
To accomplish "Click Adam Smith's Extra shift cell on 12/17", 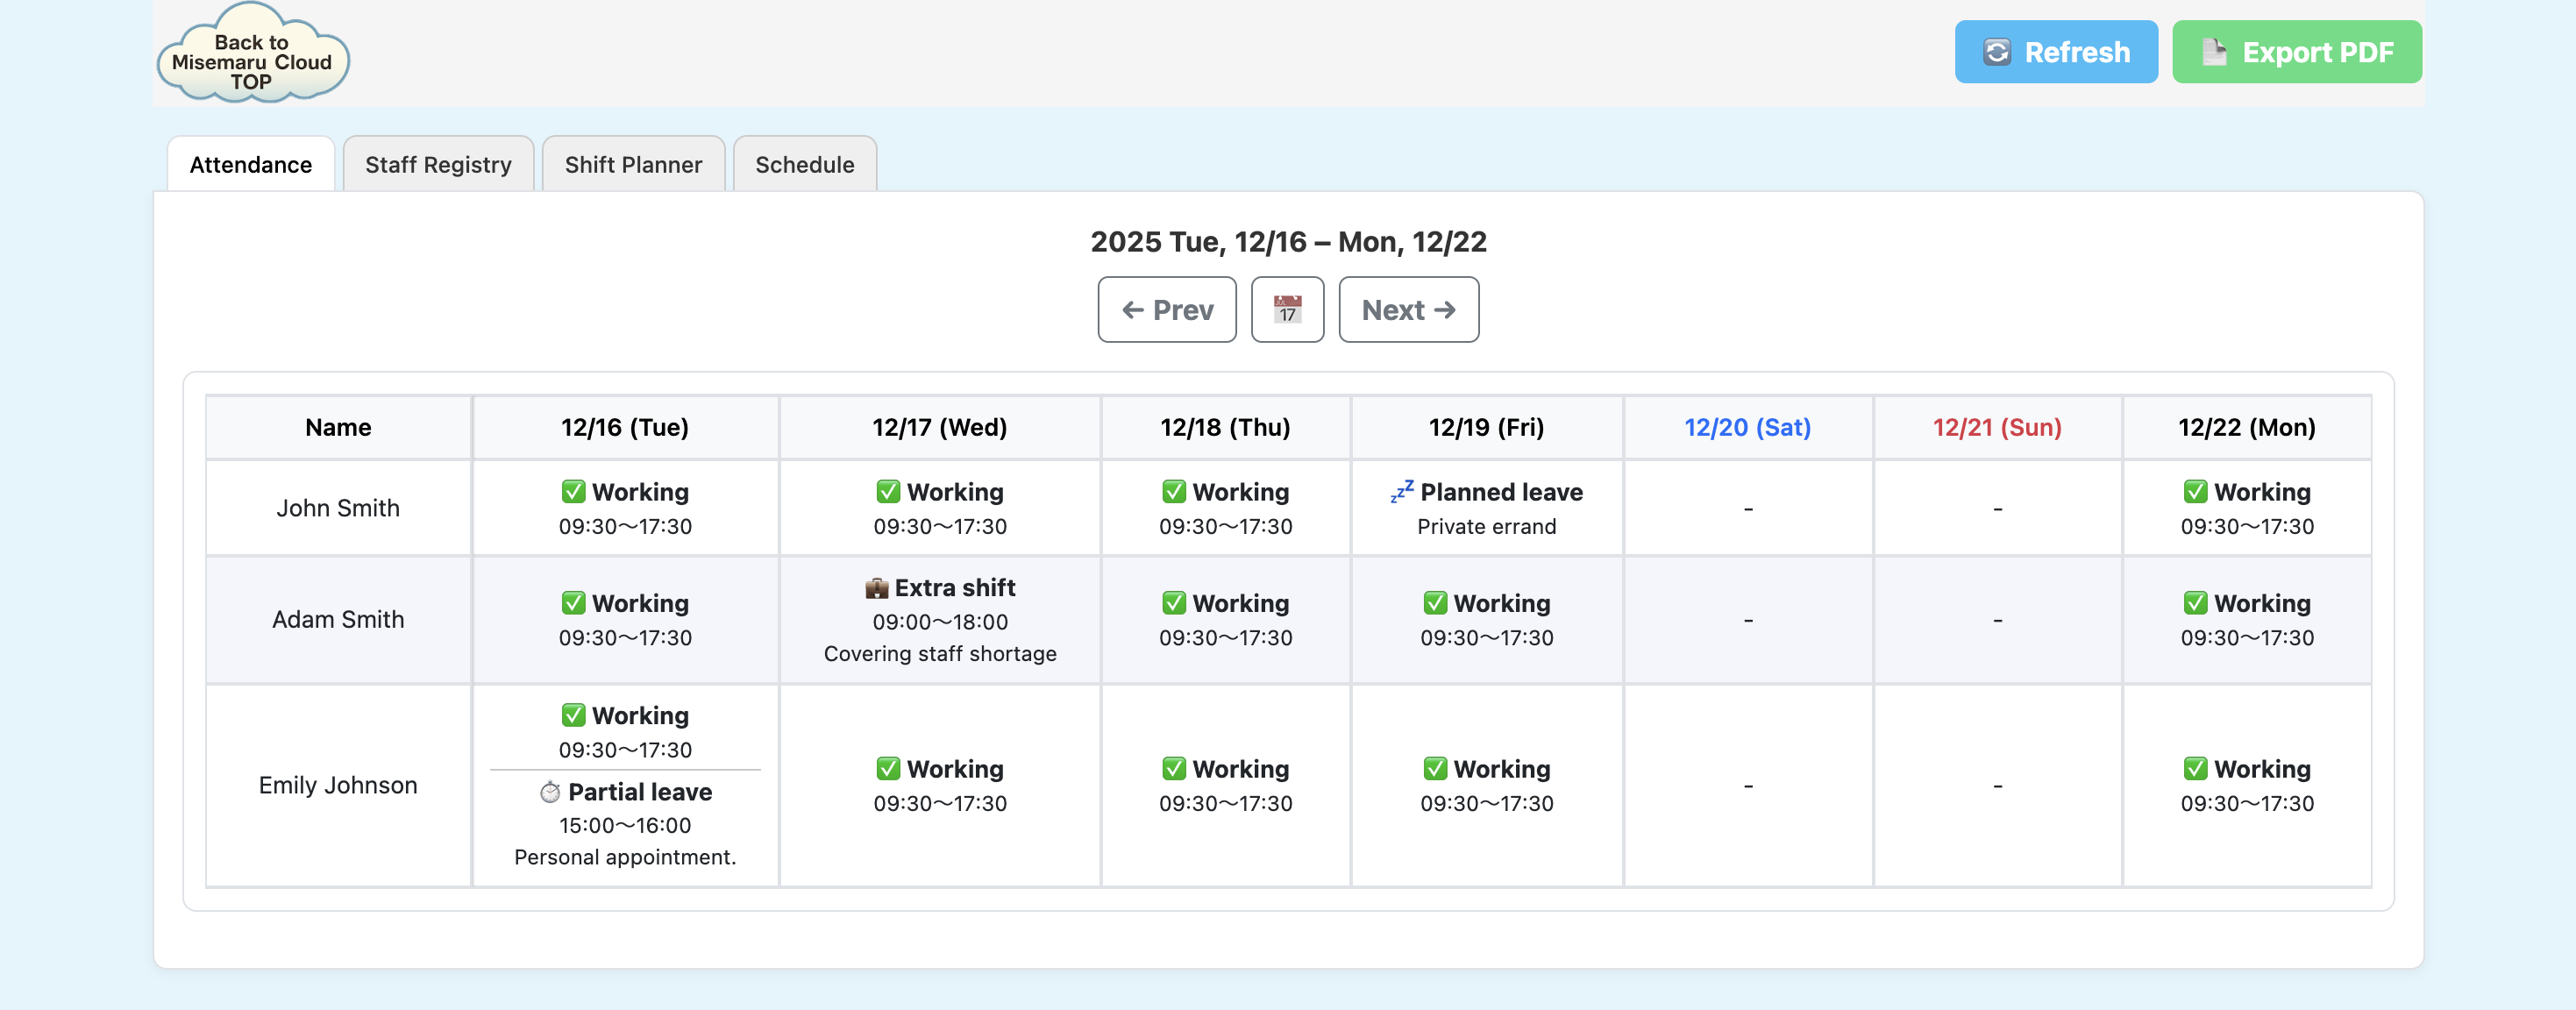I will click(939, 620).
